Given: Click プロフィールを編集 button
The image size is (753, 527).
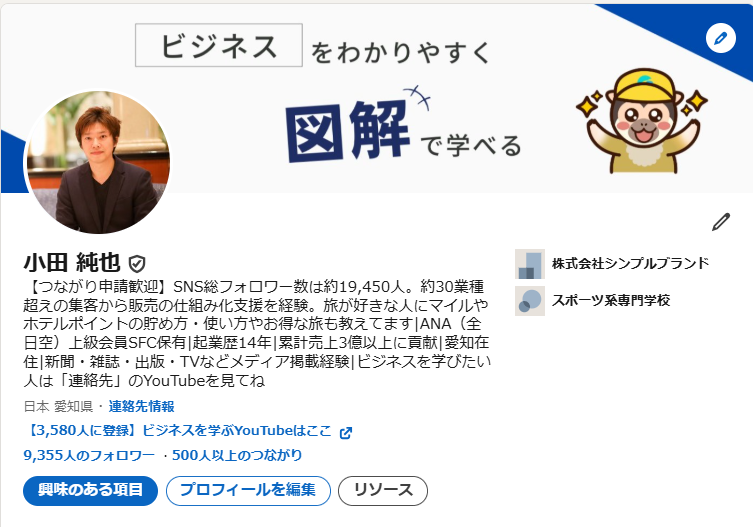Looking at the screenshot, I should click(248, 490).
